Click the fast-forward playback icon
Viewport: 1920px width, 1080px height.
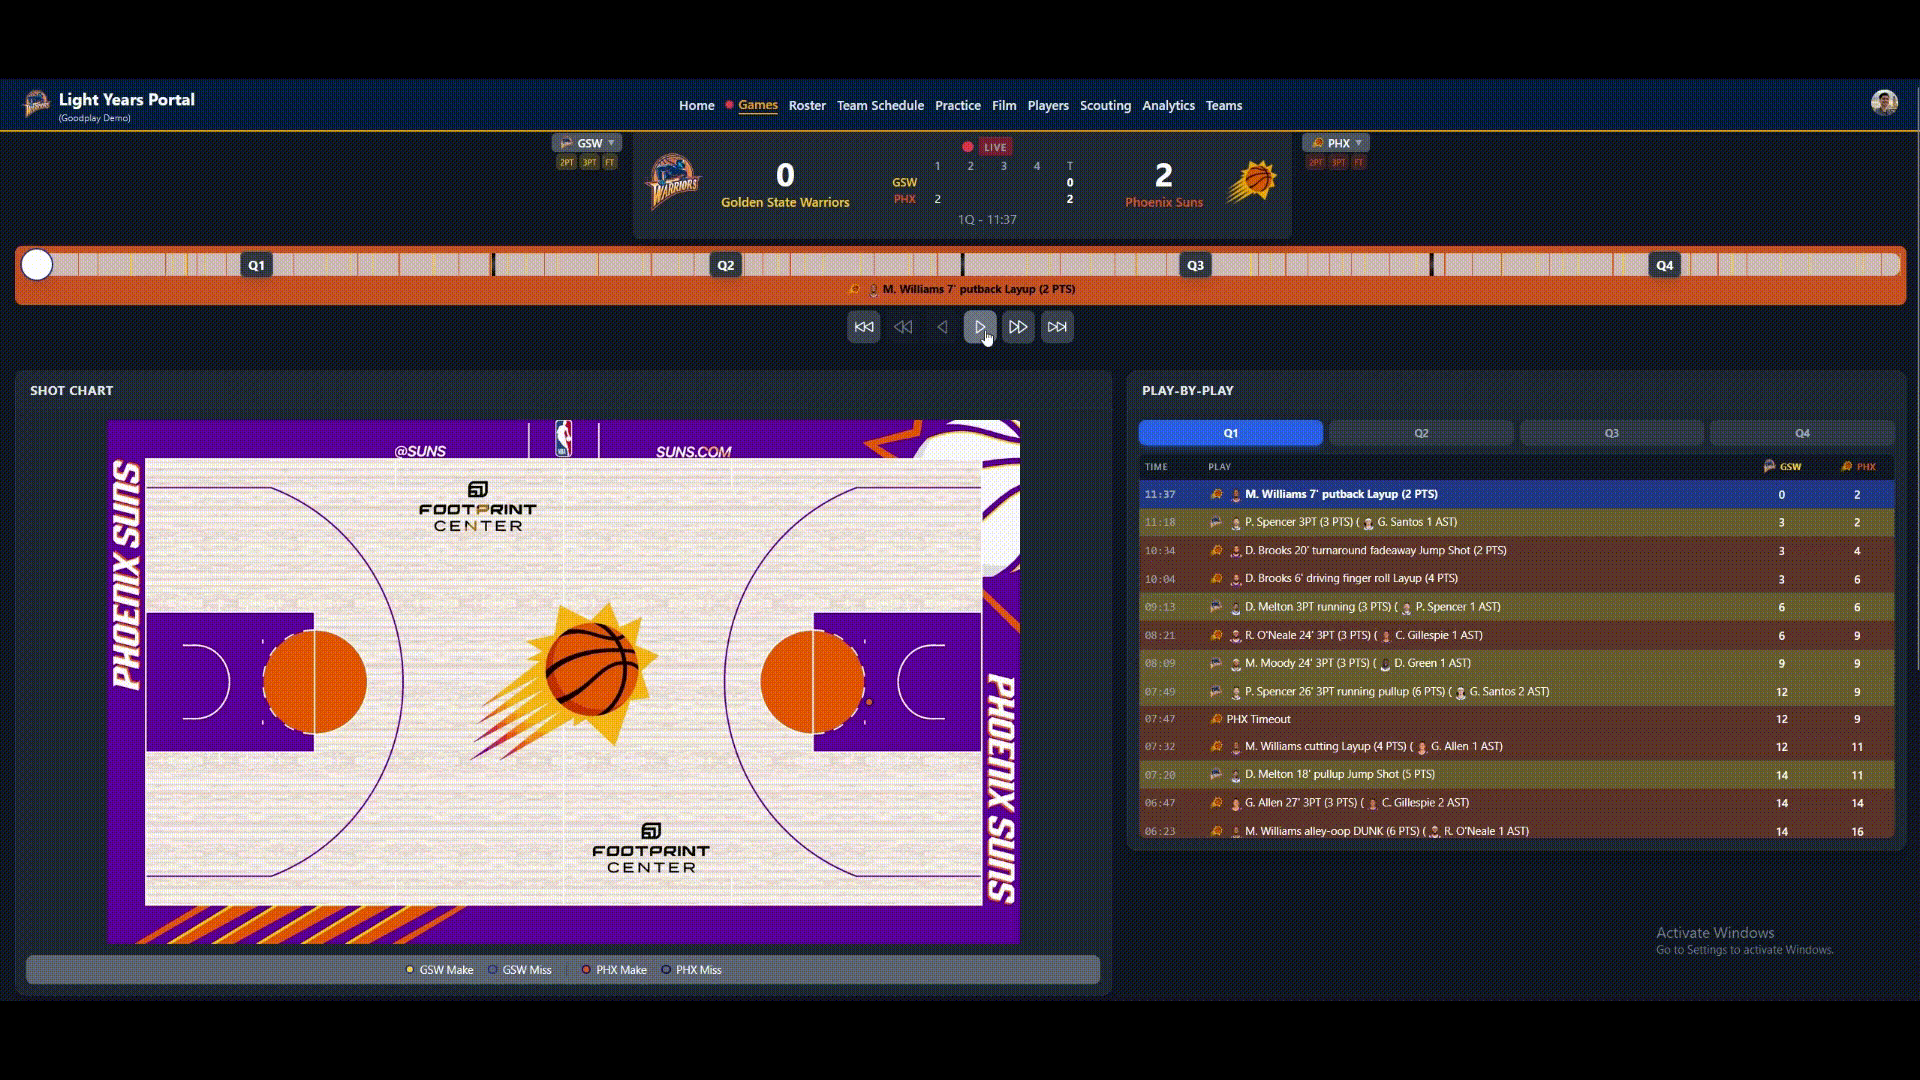pos(1018,327)
